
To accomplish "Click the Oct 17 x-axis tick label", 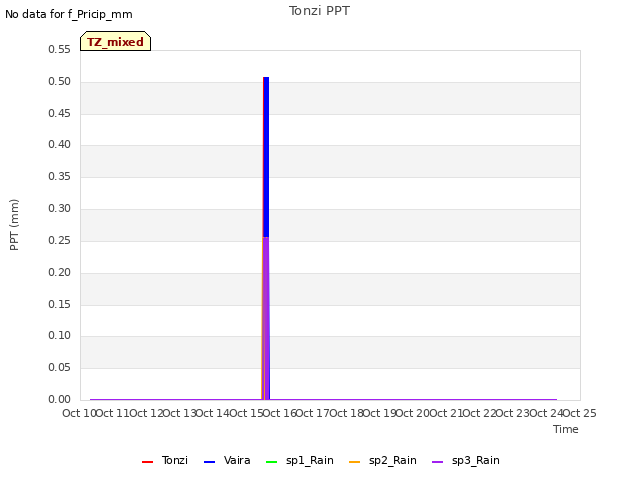I will coord(313,413).
